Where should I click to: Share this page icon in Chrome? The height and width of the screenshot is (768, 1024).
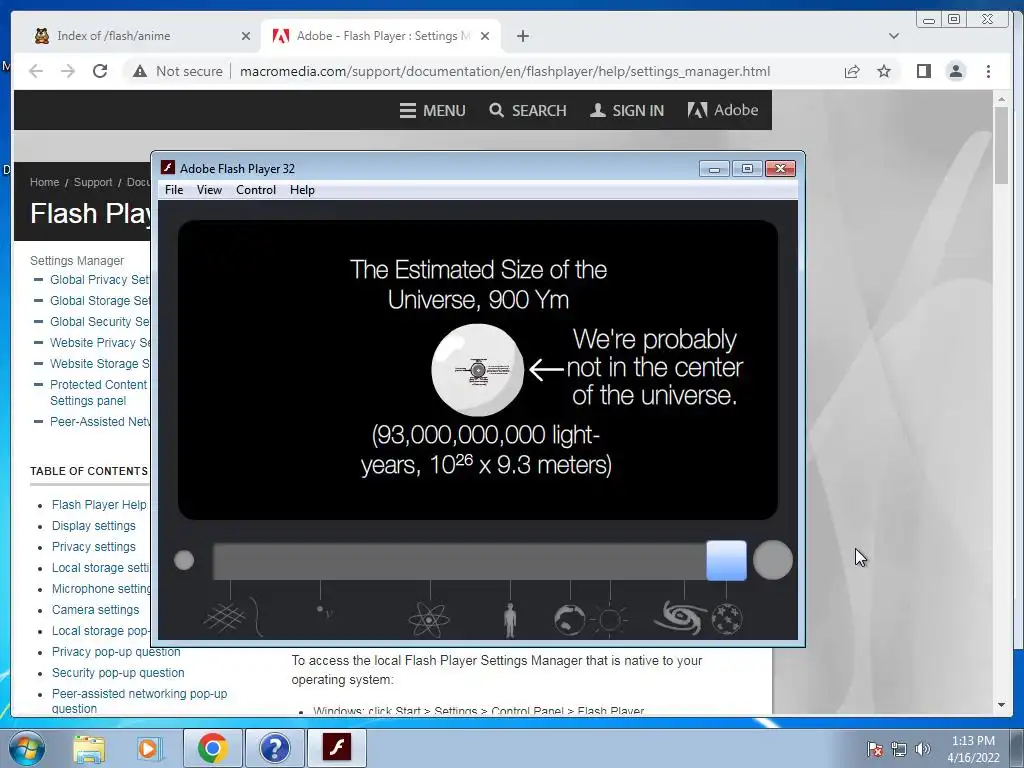(852, 71)
